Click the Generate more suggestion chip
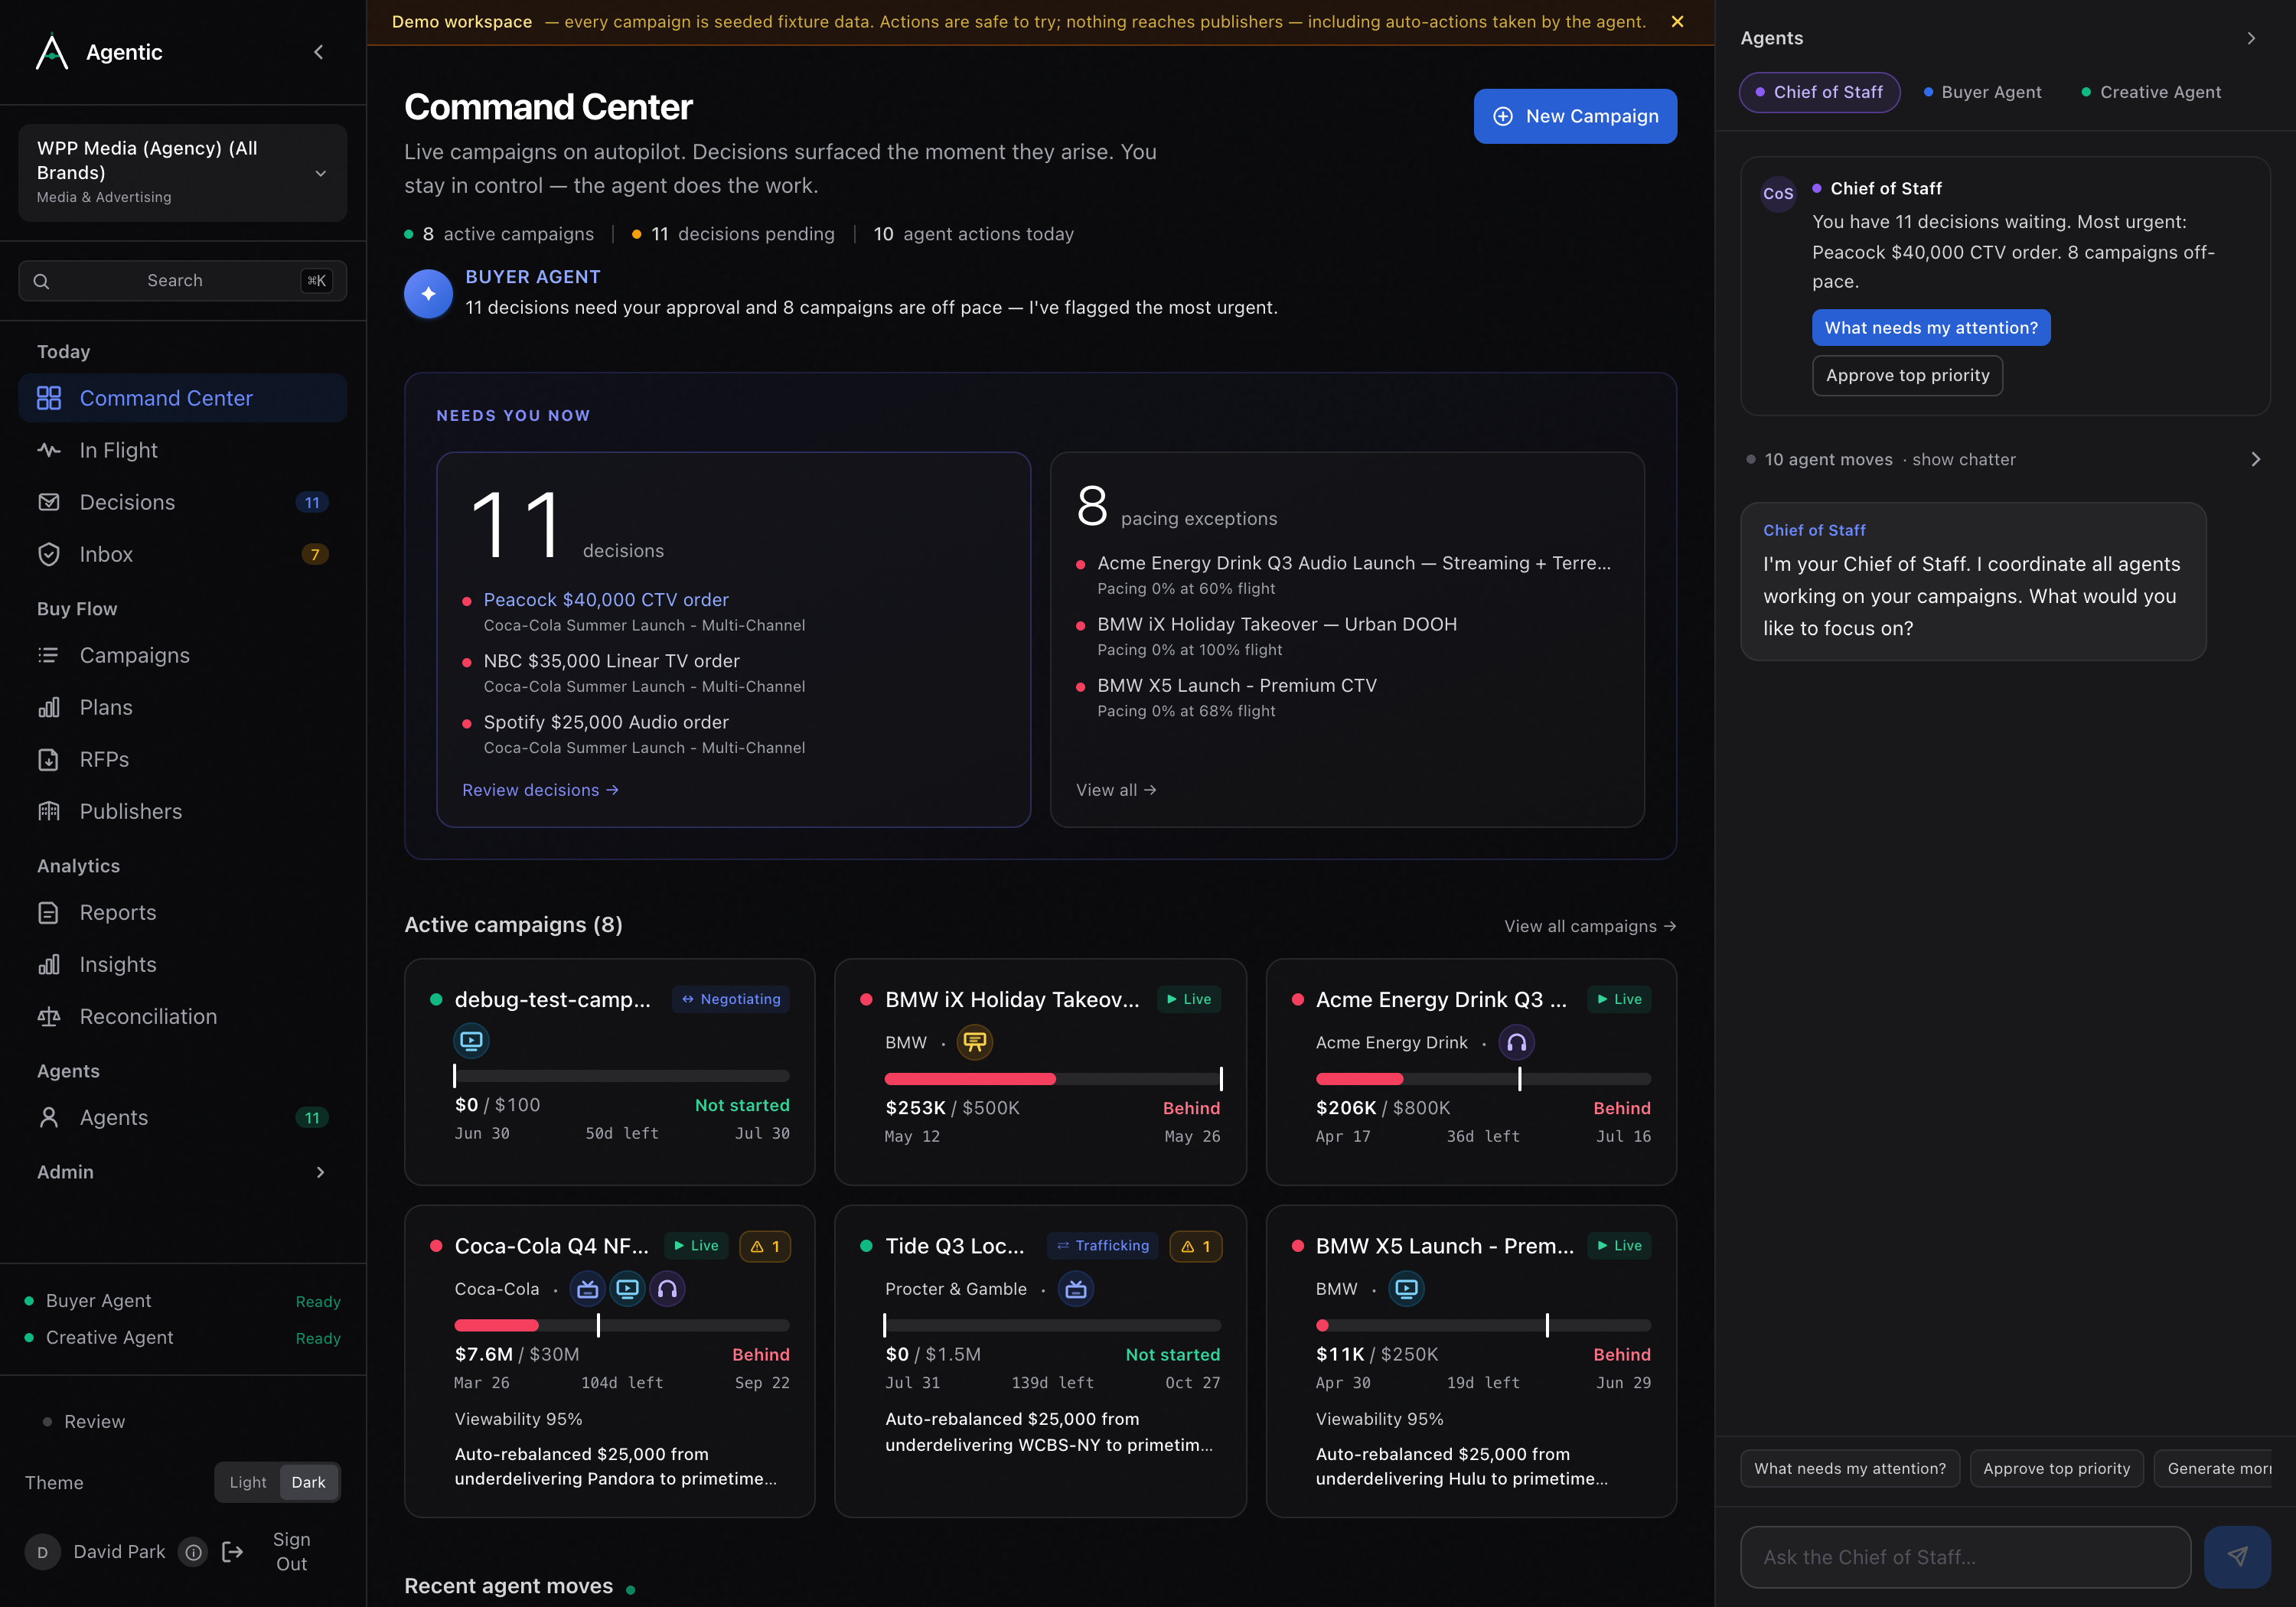 pos(2214,1469)
